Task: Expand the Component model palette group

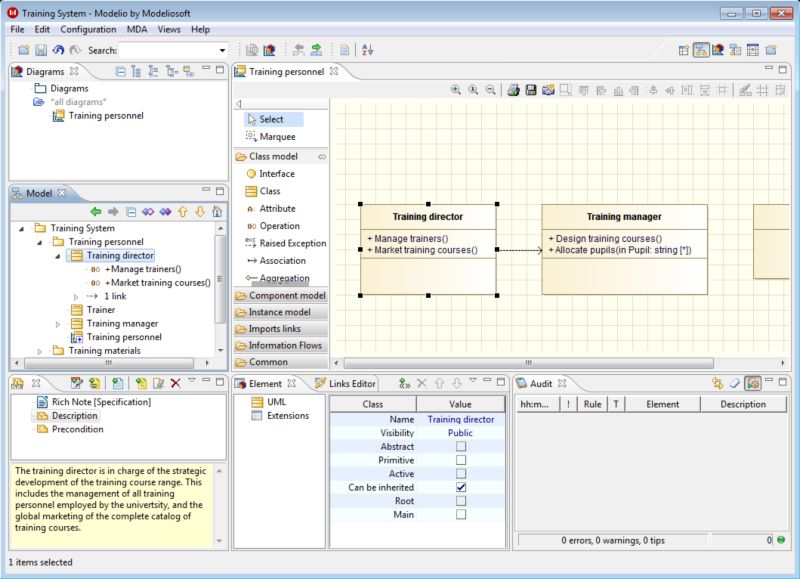Action: pyautogui.click(x=283, y=295)
